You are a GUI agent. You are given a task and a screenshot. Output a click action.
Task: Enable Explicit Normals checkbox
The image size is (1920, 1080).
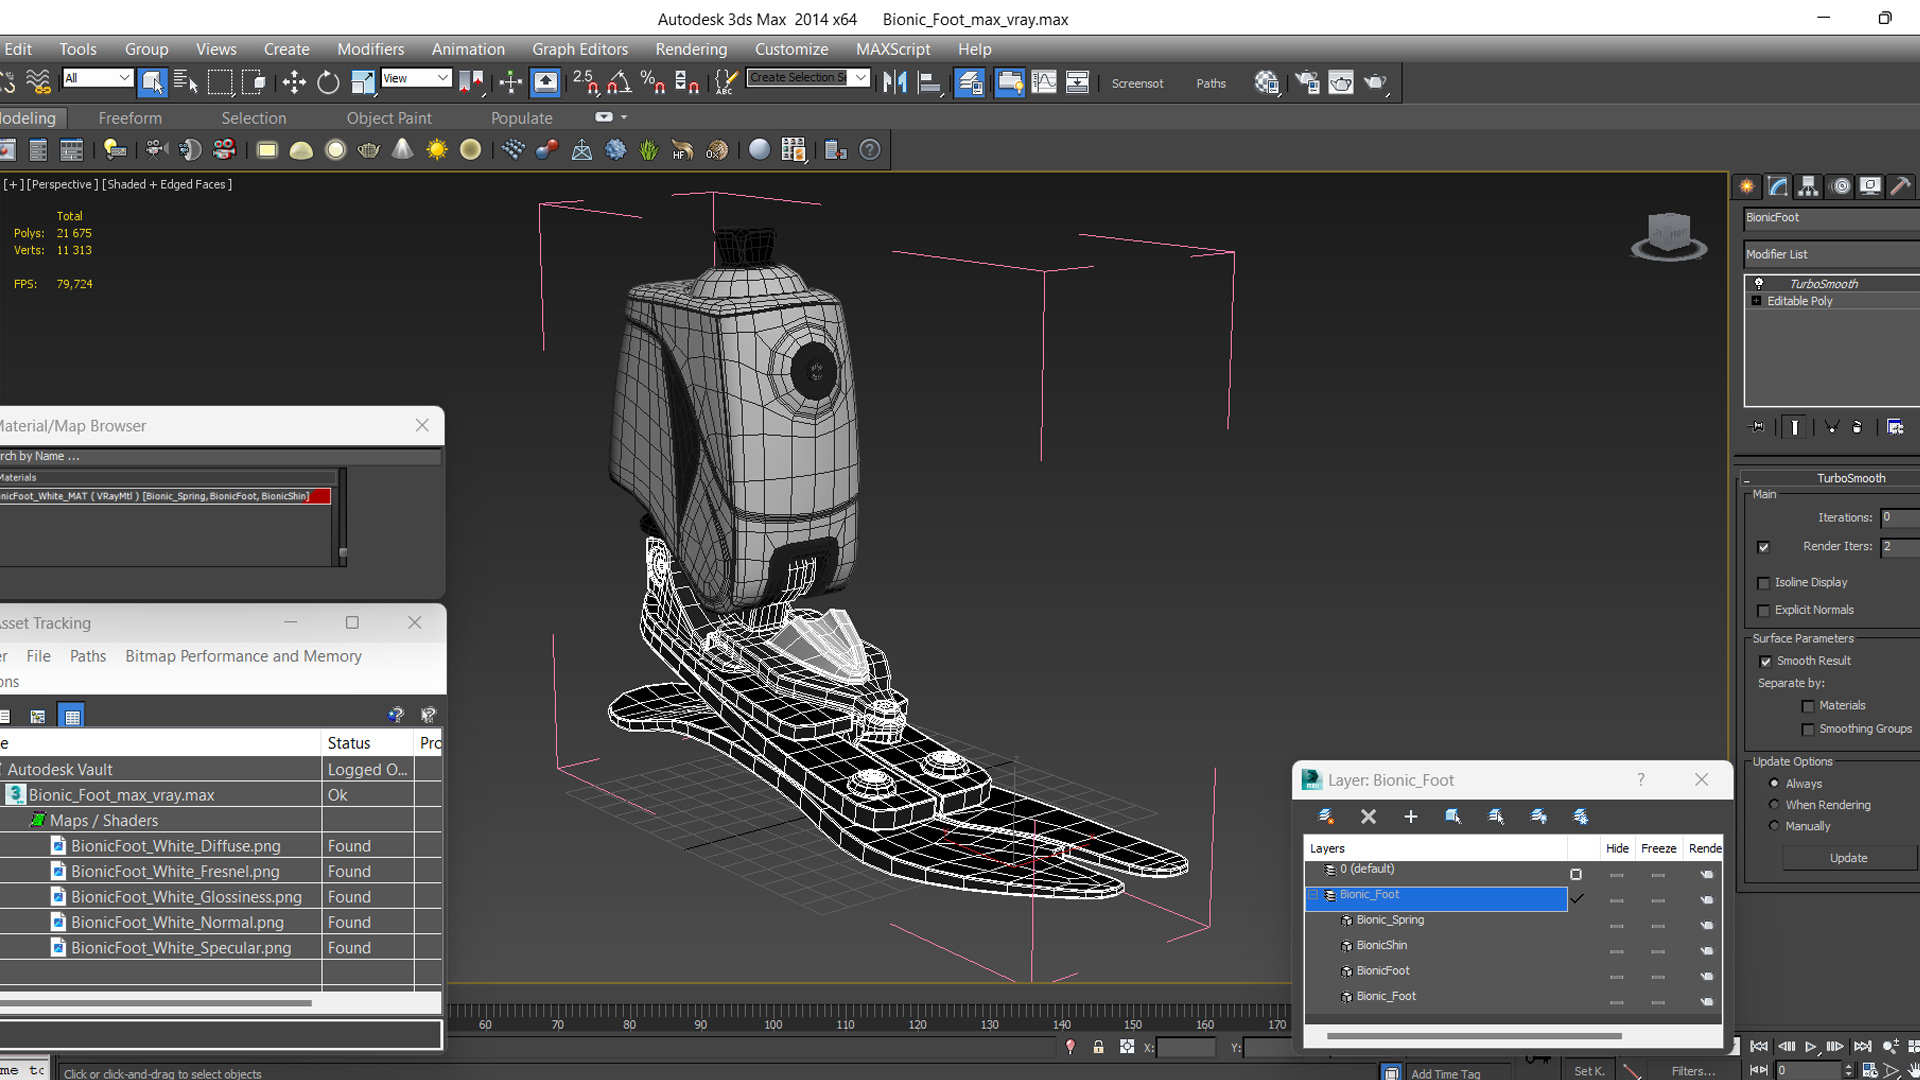coord(1764,611)
